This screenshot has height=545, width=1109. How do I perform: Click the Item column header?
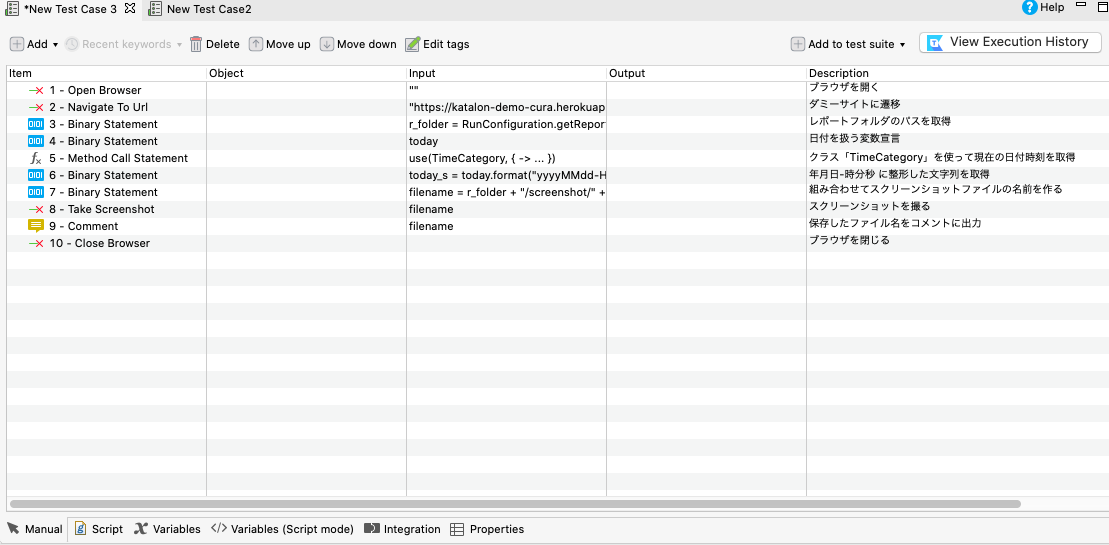[107, 74]
